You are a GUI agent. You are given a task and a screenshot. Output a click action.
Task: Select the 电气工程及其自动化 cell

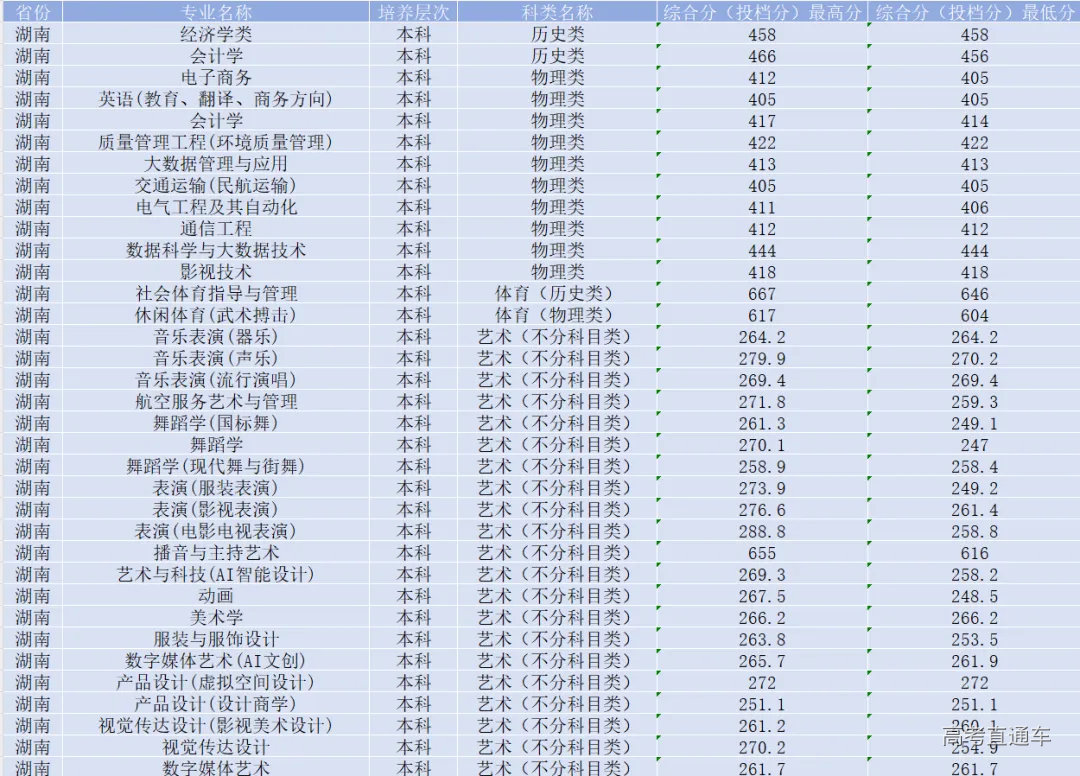coord(216,207)
